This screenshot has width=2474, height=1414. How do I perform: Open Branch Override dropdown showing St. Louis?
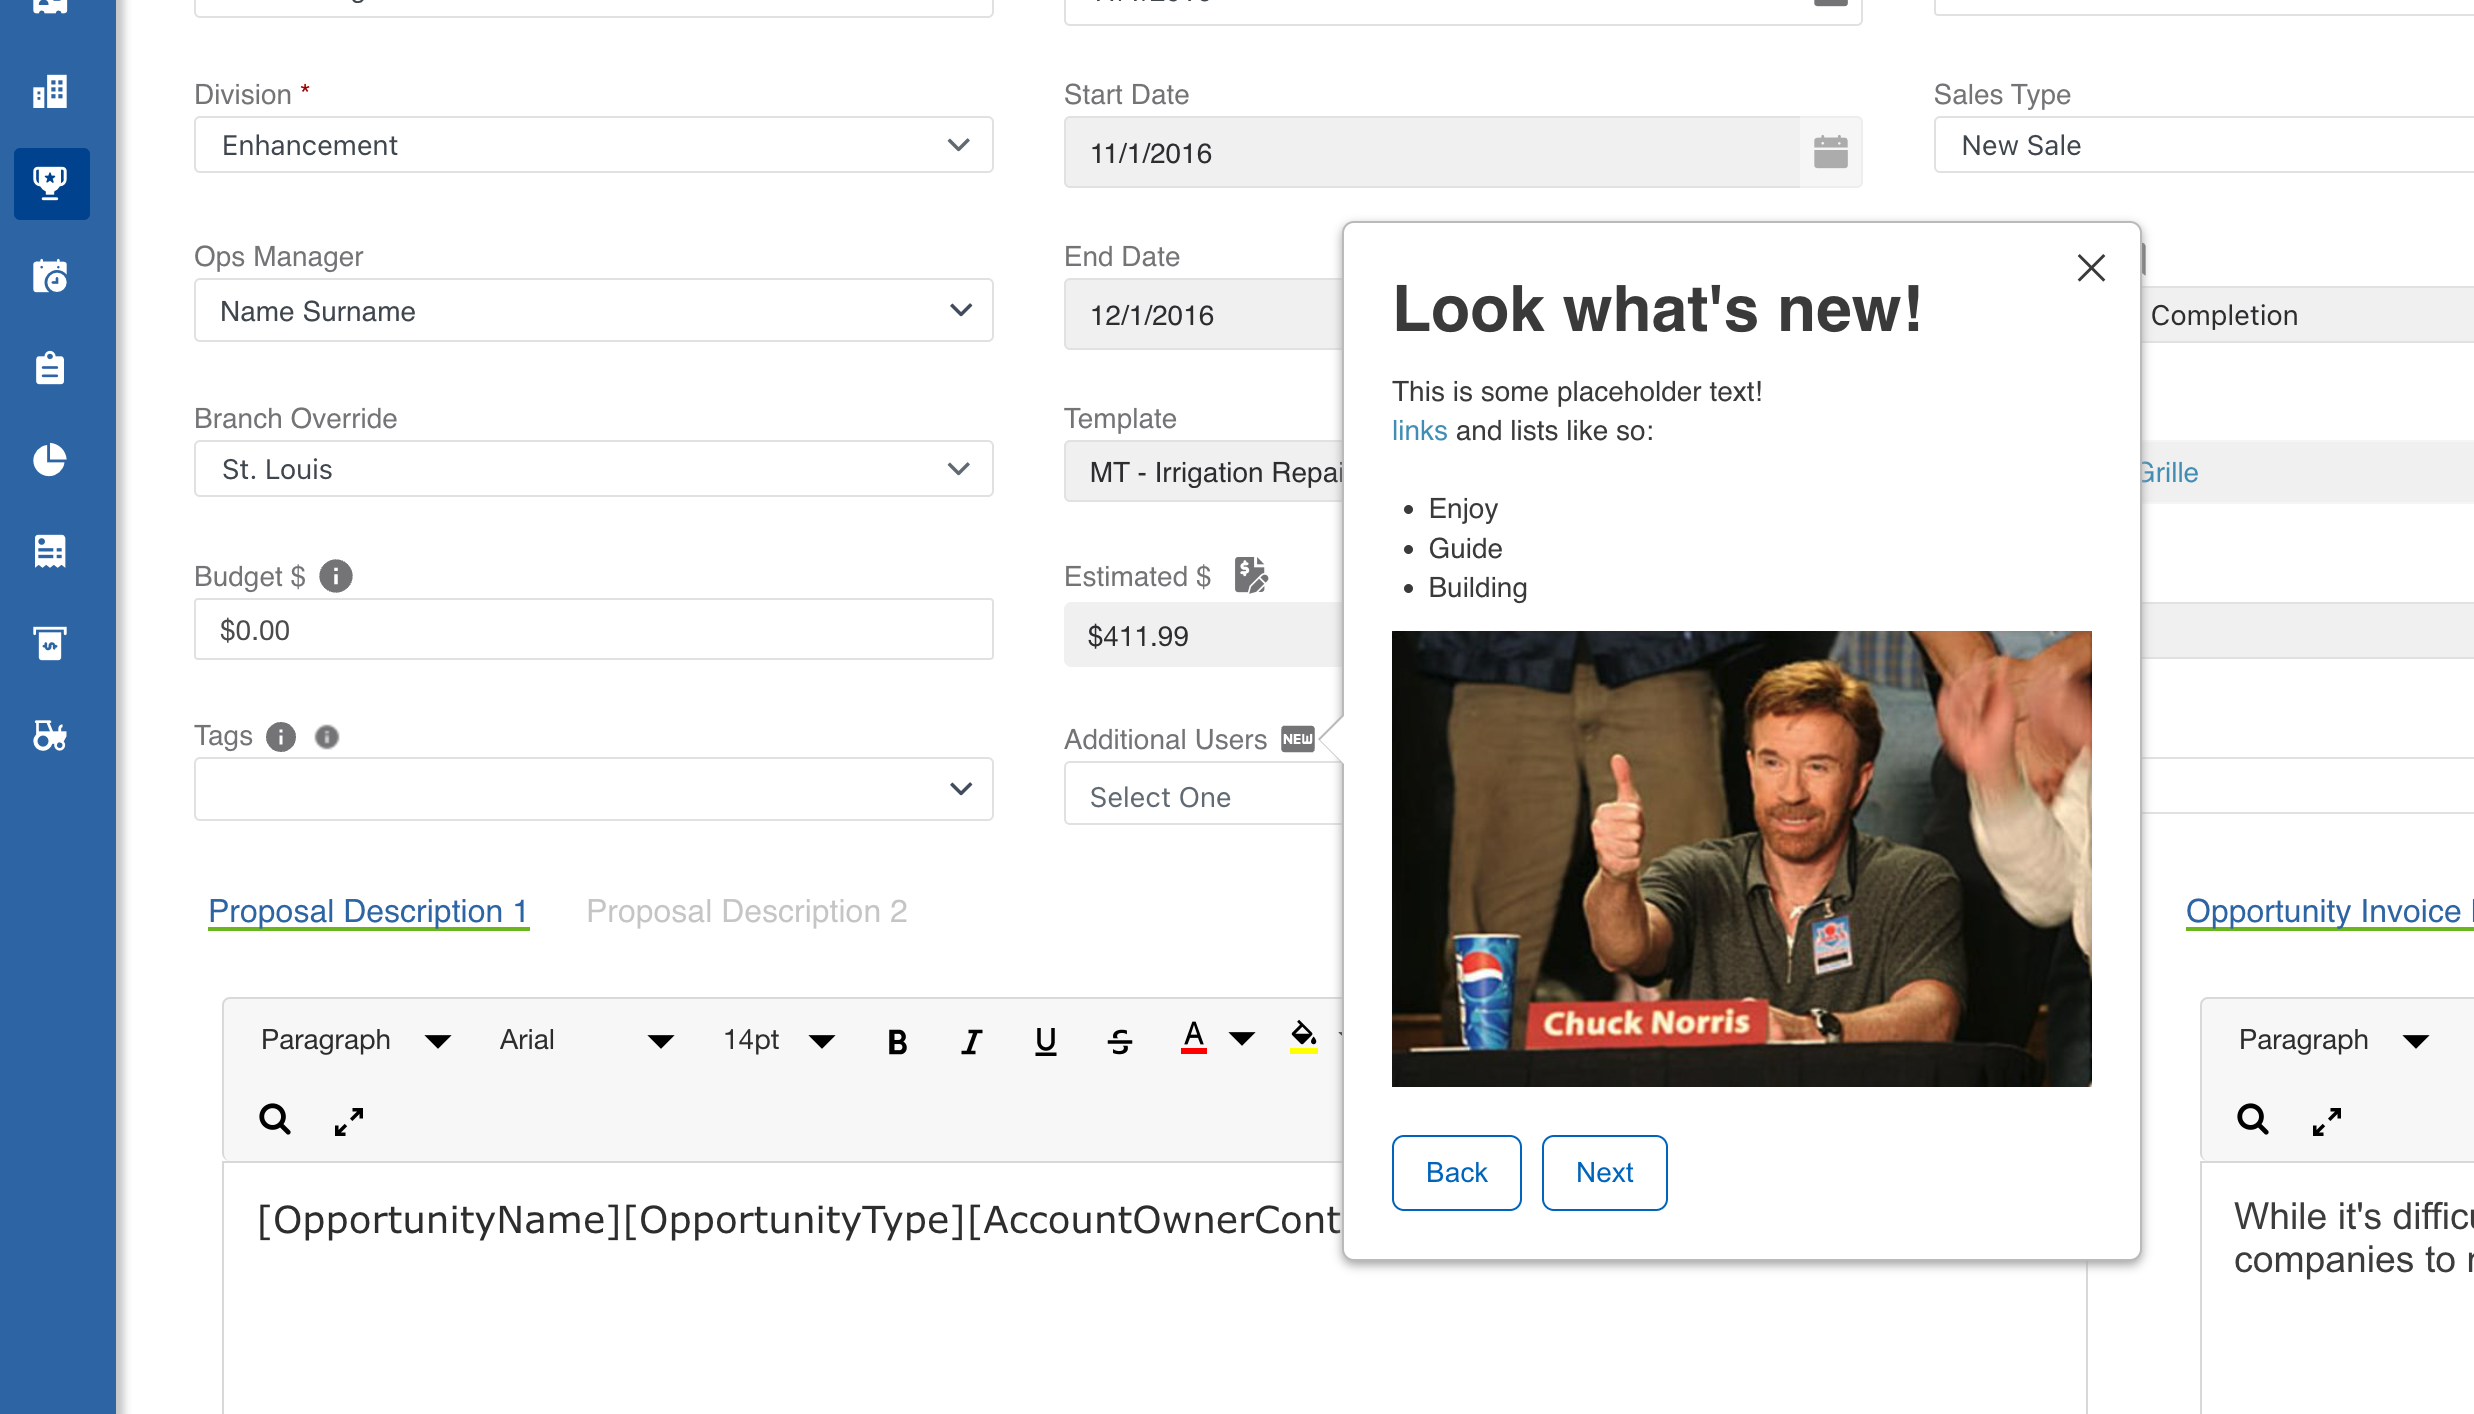594,469
